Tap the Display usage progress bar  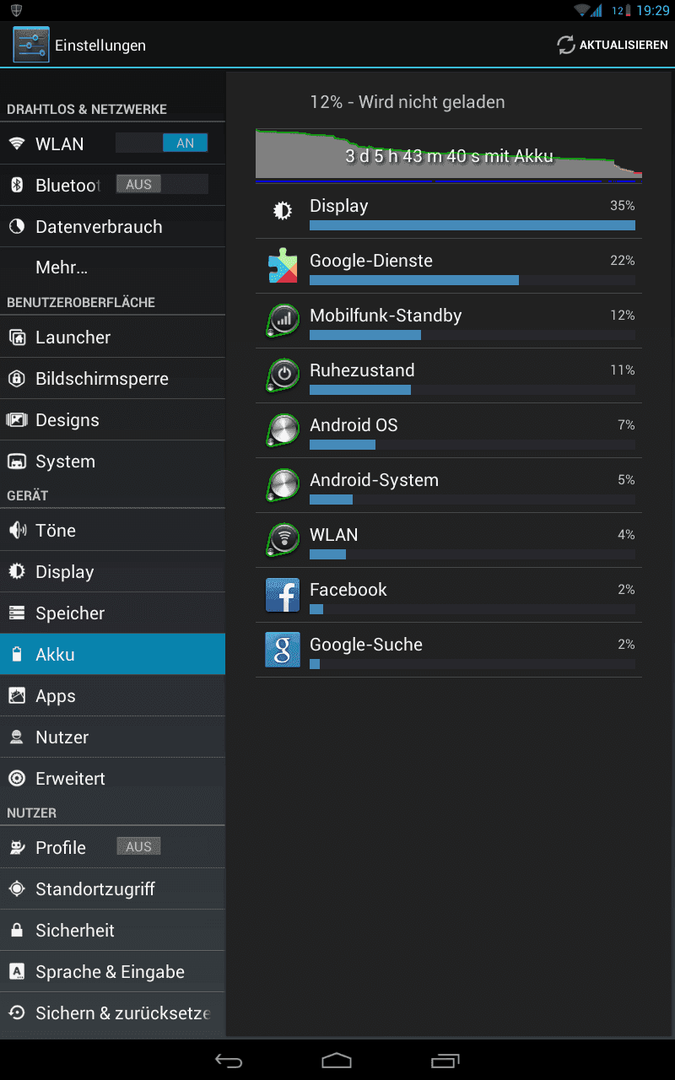[472, 225]
